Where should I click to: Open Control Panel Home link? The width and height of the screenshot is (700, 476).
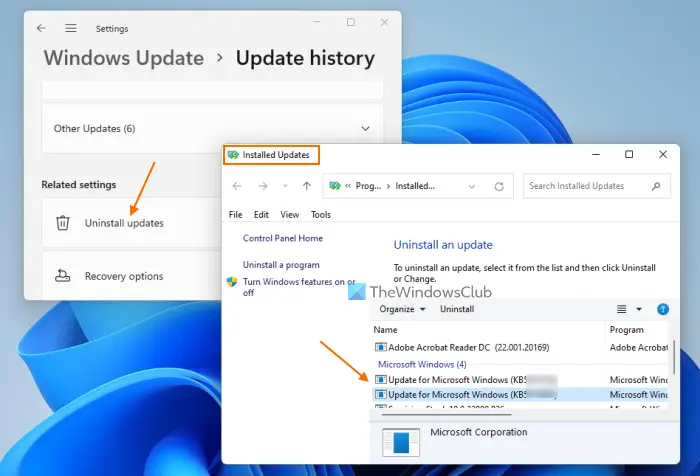pos(283,238)
